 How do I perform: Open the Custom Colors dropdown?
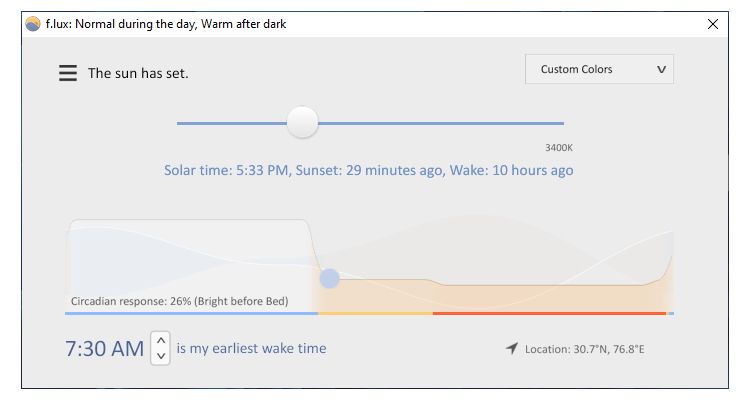[x=599, y=69]
